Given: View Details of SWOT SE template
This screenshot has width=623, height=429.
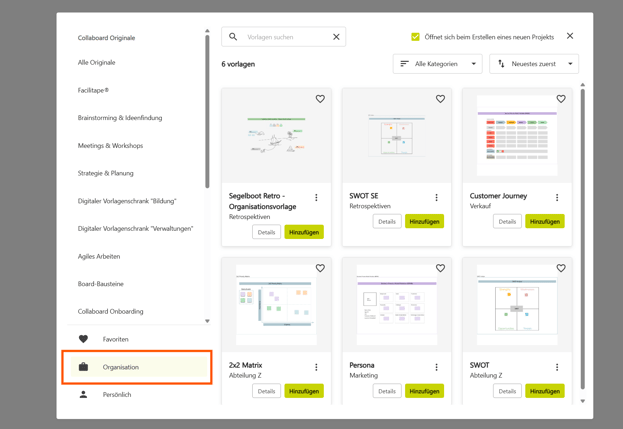Looking at the screenshot, I should pos(386,221).
